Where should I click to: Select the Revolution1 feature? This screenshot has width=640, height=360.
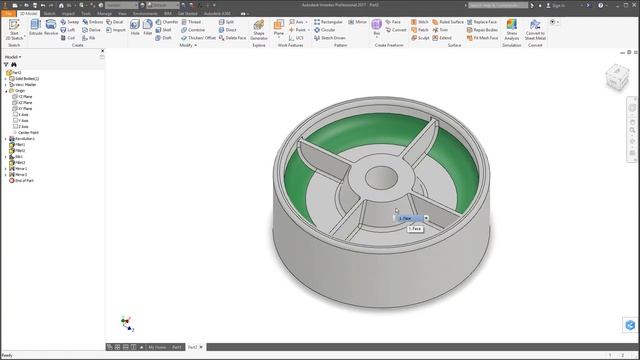[22, 139]
